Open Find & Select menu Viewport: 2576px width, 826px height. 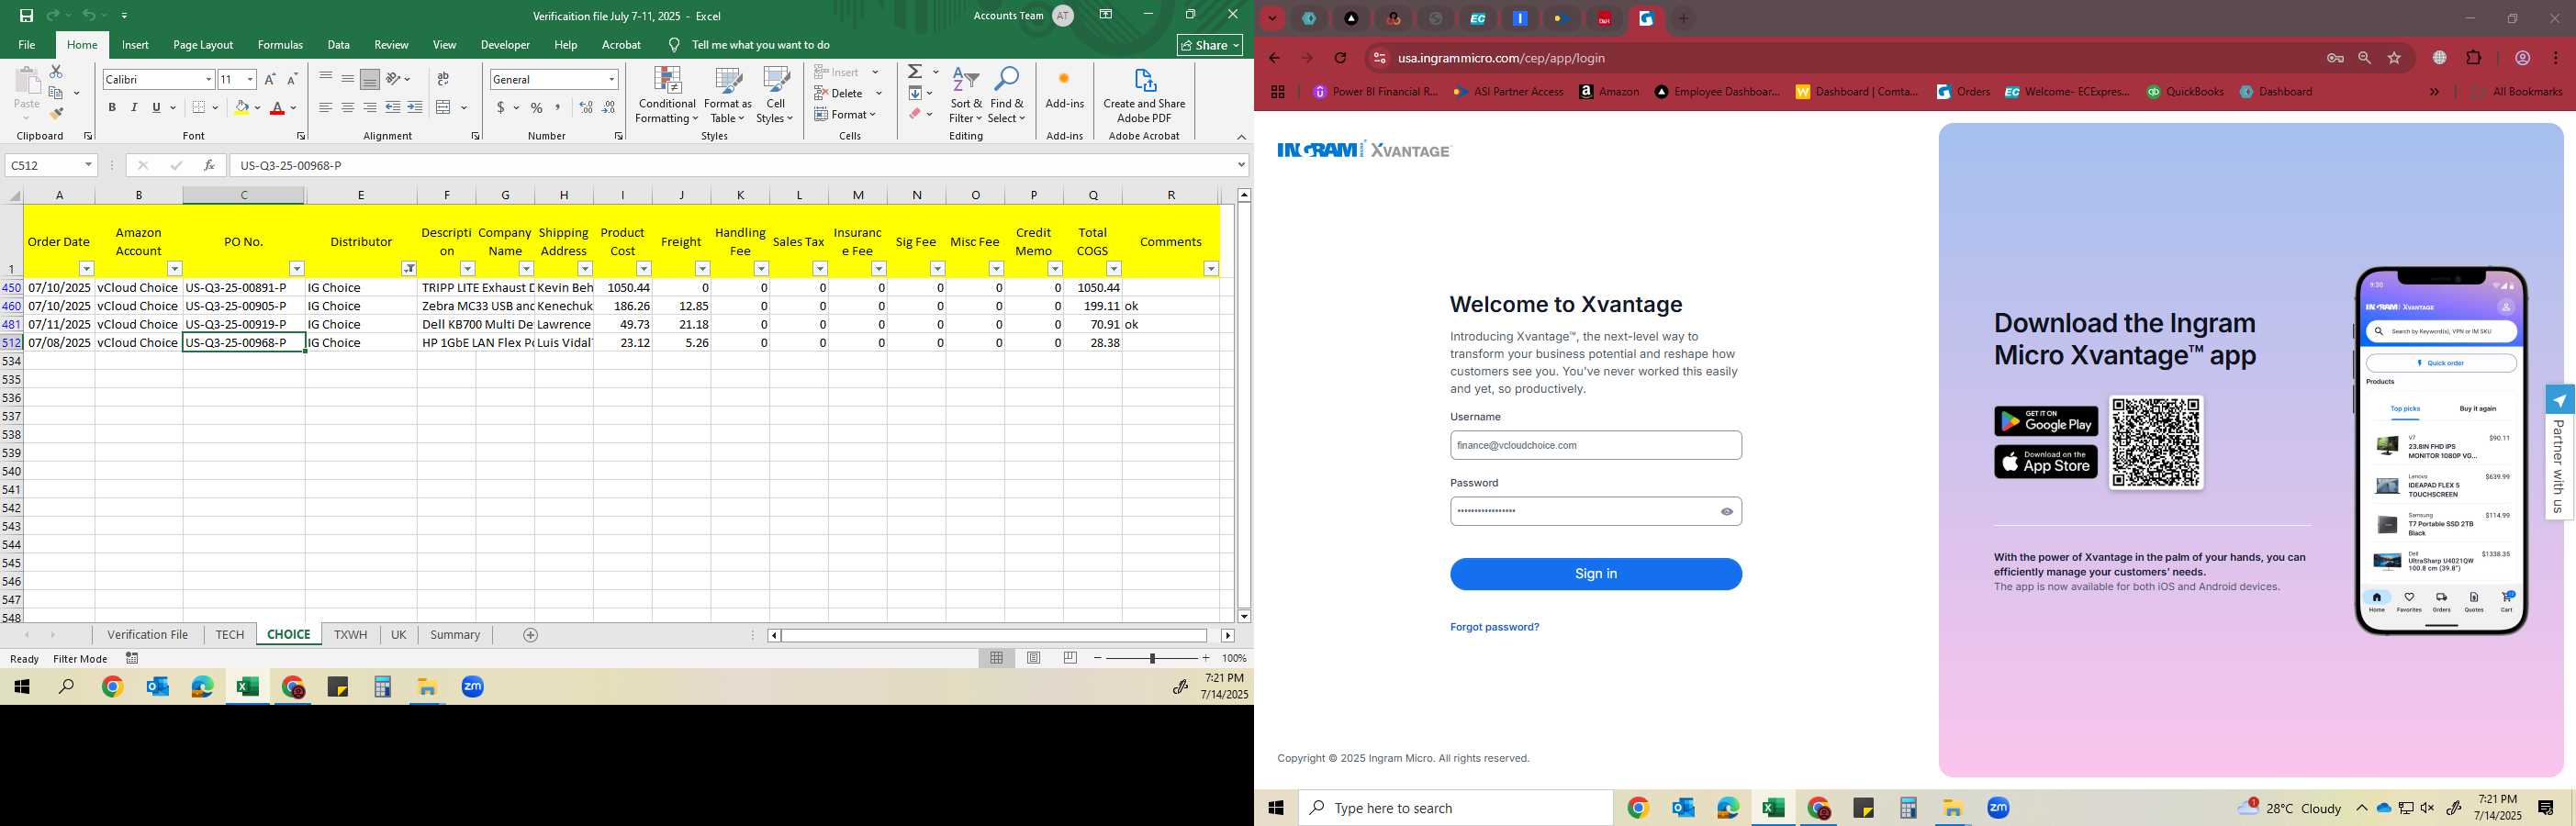pyautogui.click(x=1007, y=96)
